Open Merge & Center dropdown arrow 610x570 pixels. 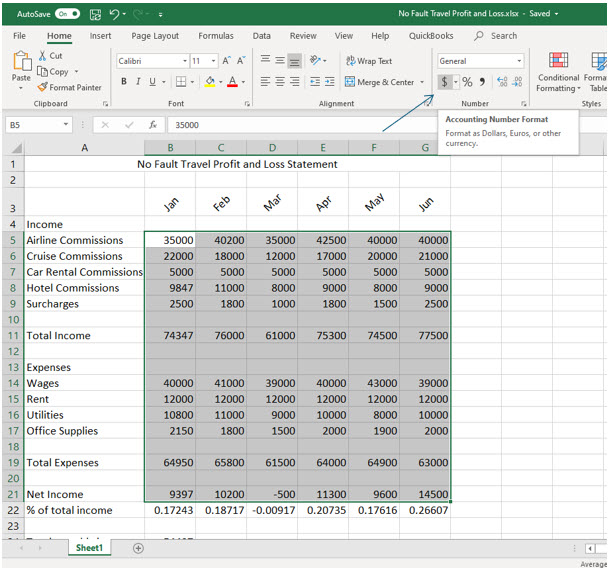[x=422, y=82]
